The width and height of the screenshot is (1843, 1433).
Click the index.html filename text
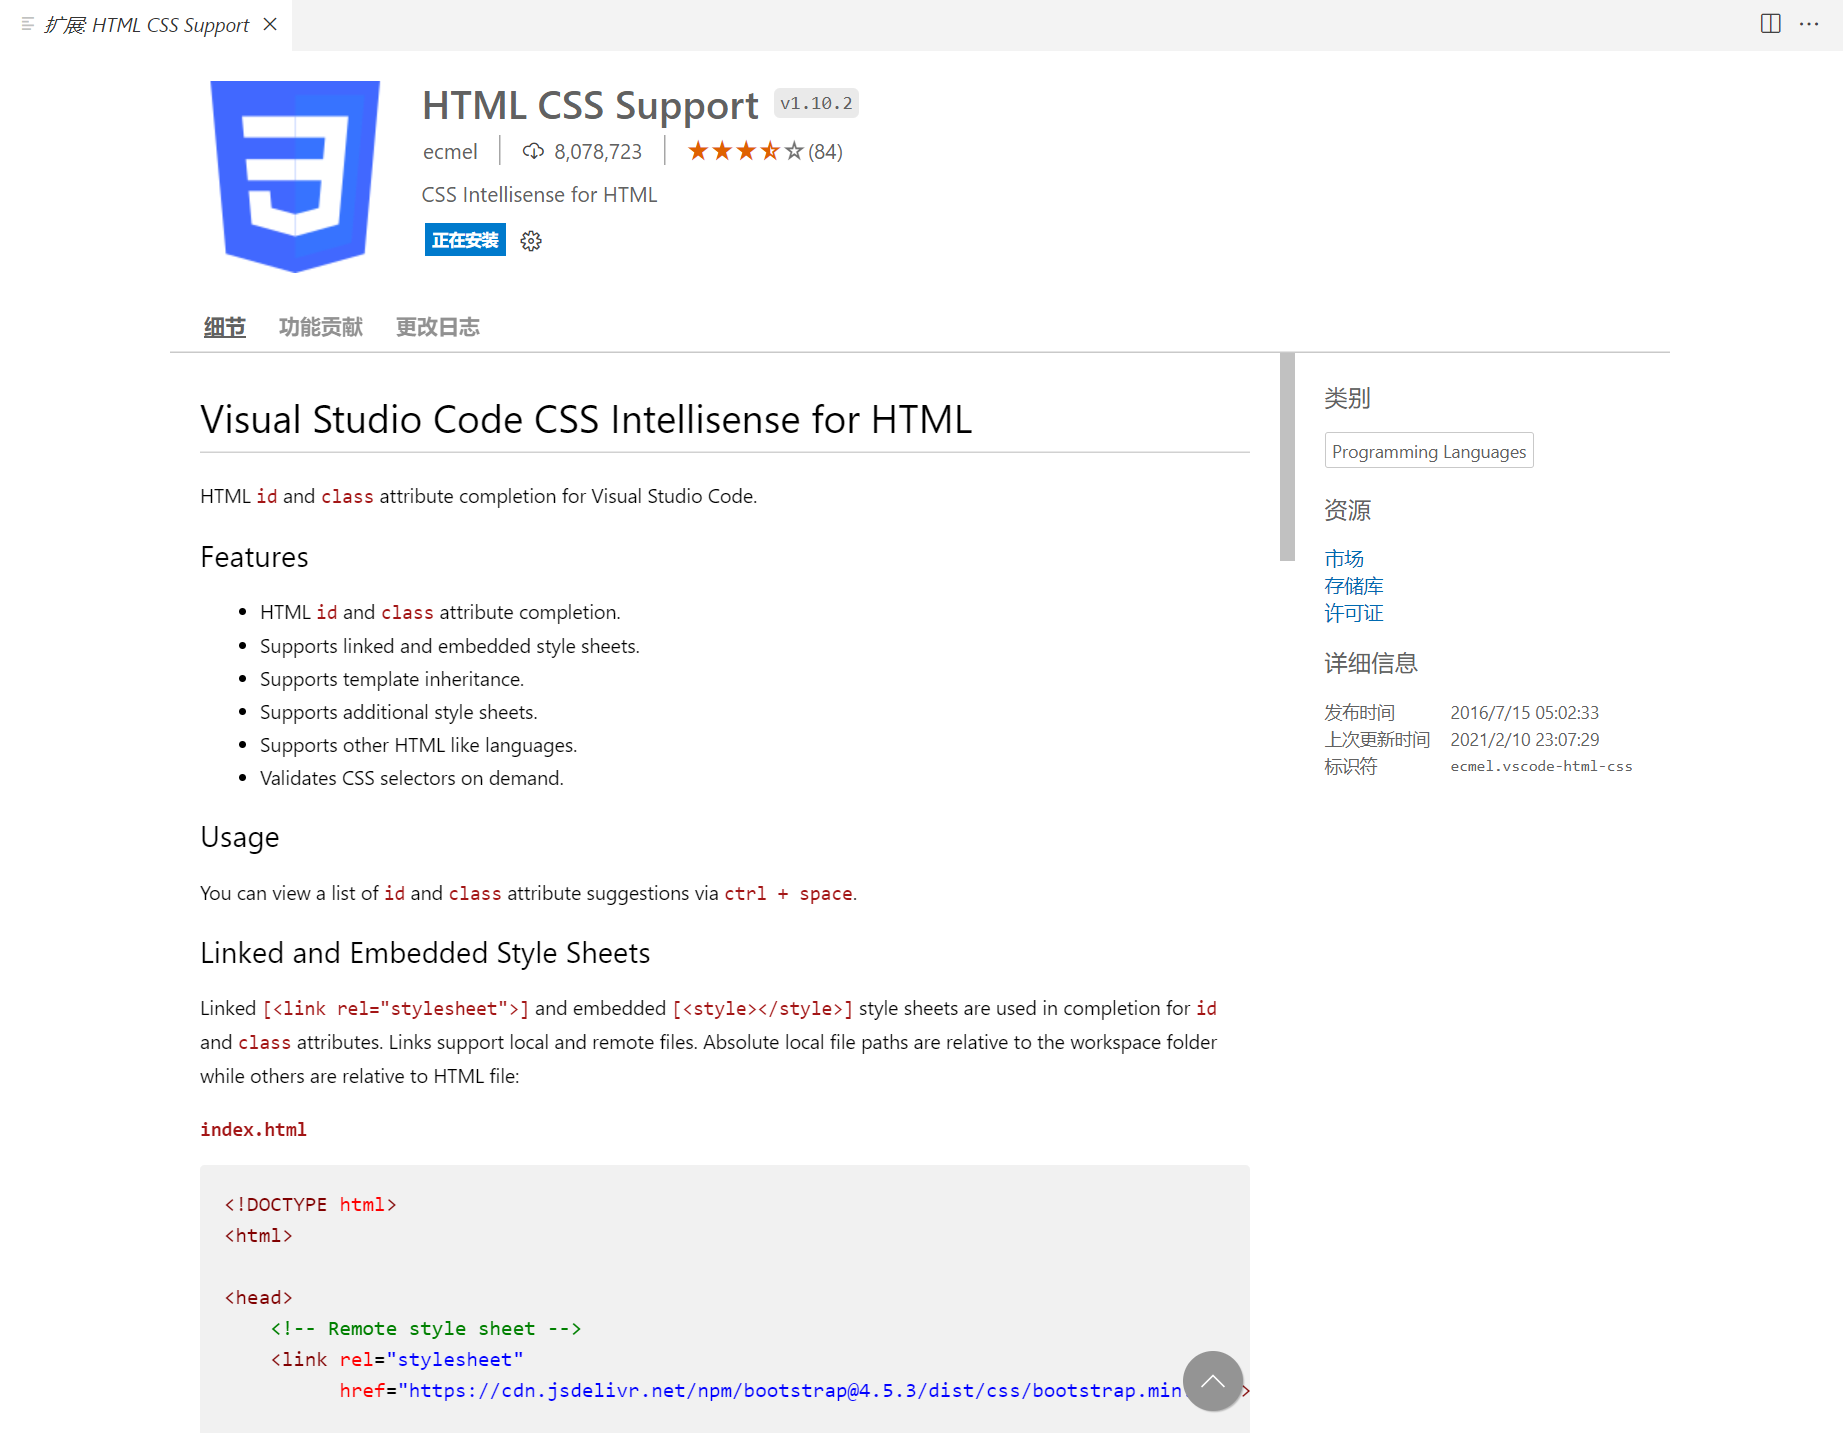click(253, 1129)
